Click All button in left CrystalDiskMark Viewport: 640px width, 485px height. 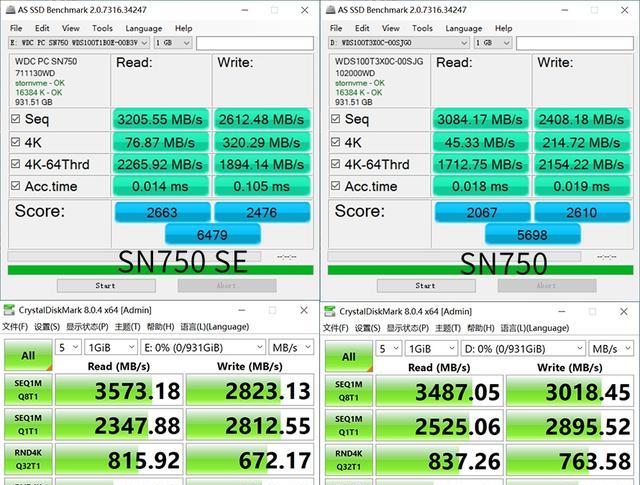click(x=28, y=355)
